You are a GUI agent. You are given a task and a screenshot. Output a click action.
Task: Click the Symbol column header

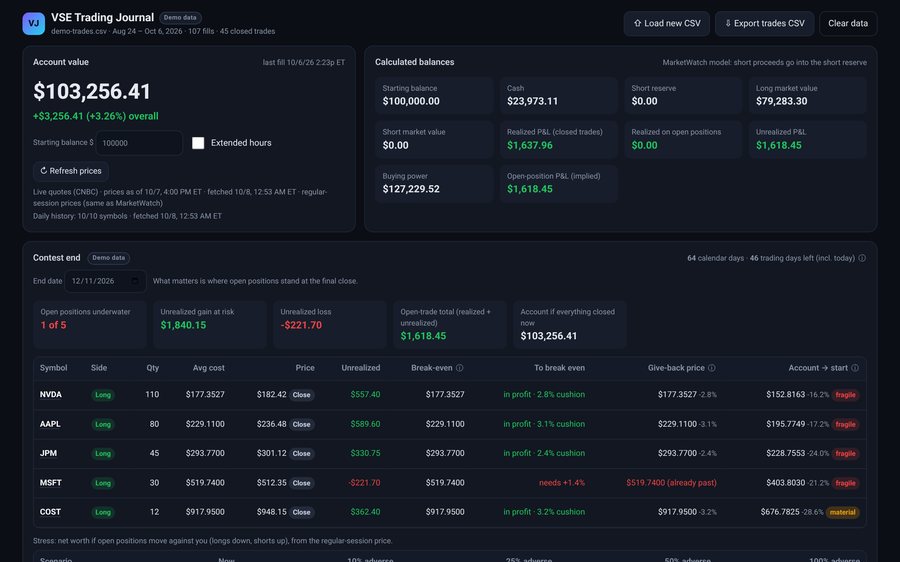53,367
